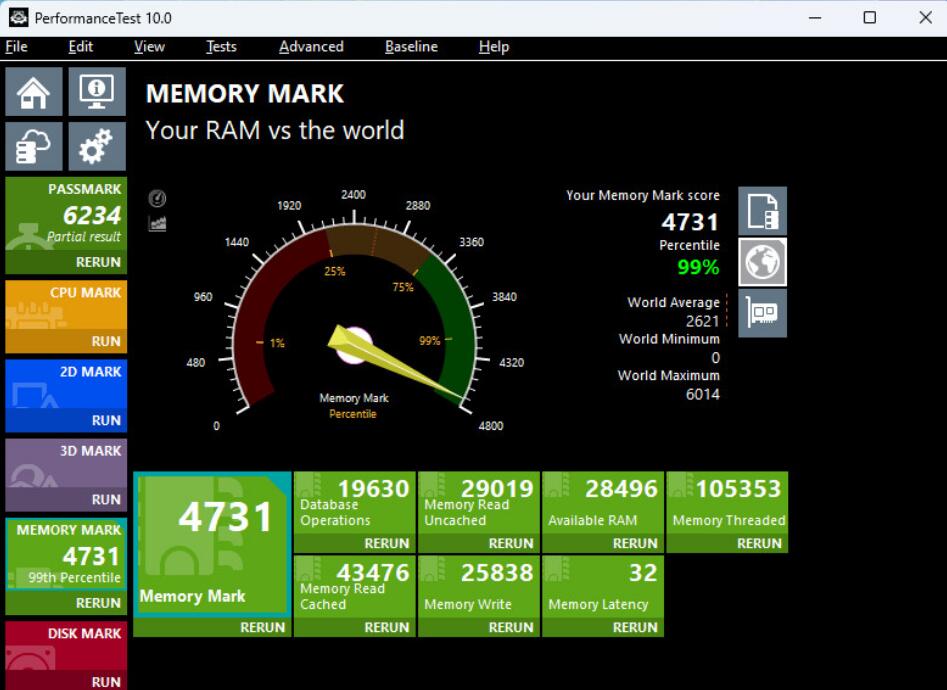
Task: Click the gauge needle on the dial
Action: pyautogui.click(x=394, y=364)
